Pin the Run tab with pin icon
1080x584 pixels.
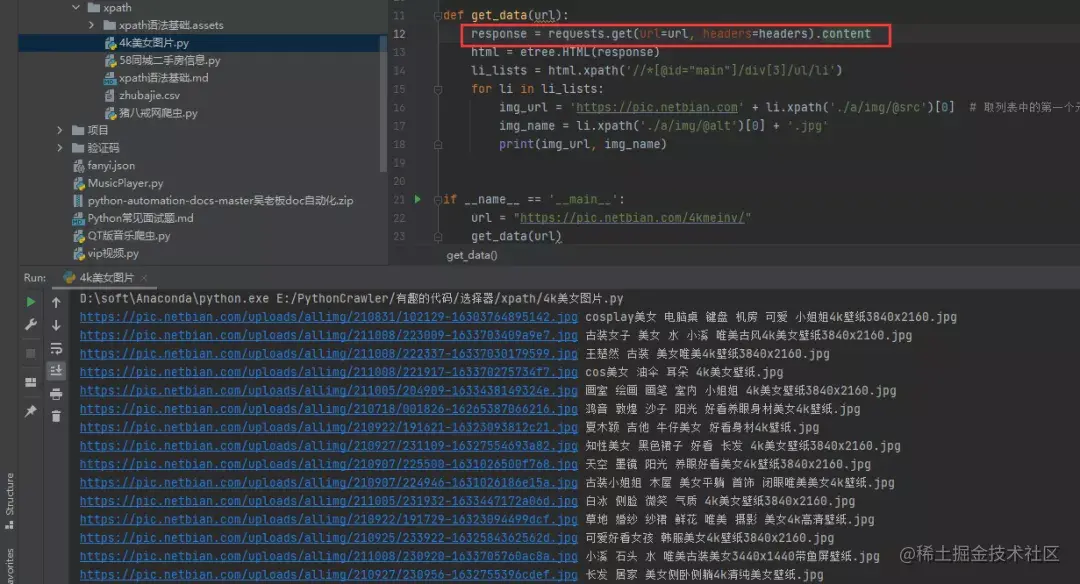click(30, 411)
